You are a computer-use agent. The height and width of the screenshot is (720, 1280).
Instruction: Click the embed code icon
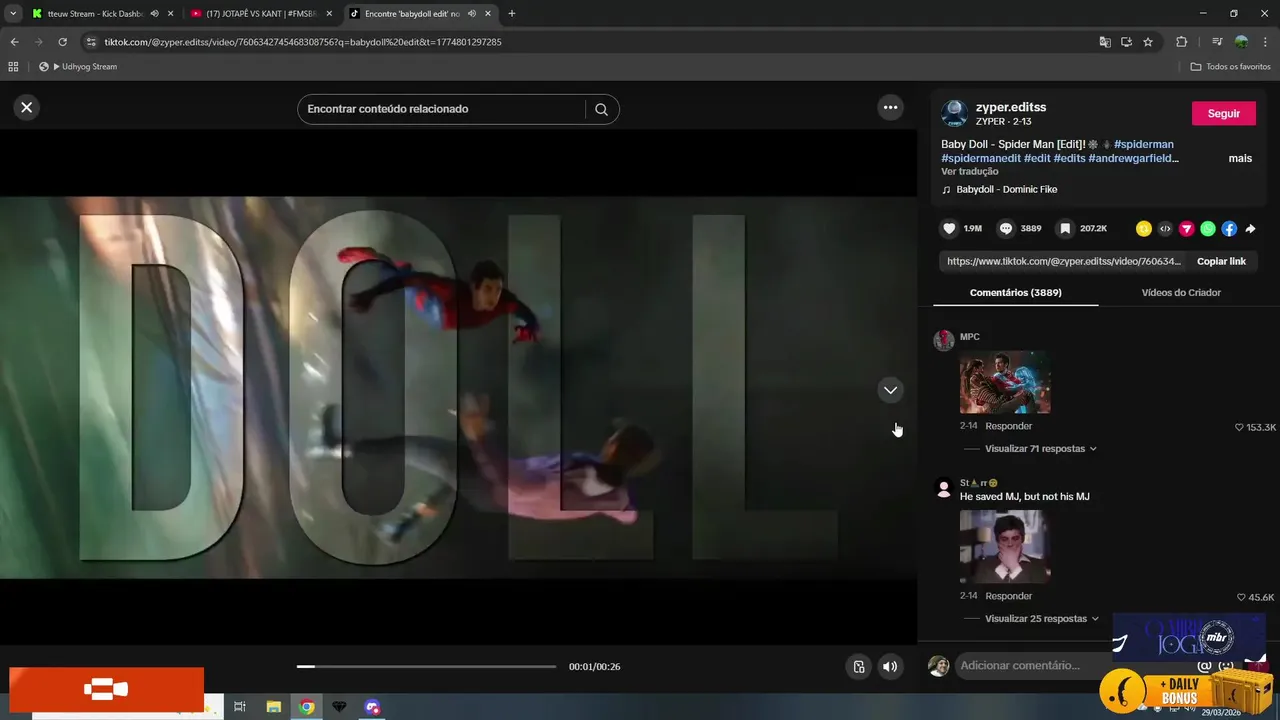[1165, 229]
